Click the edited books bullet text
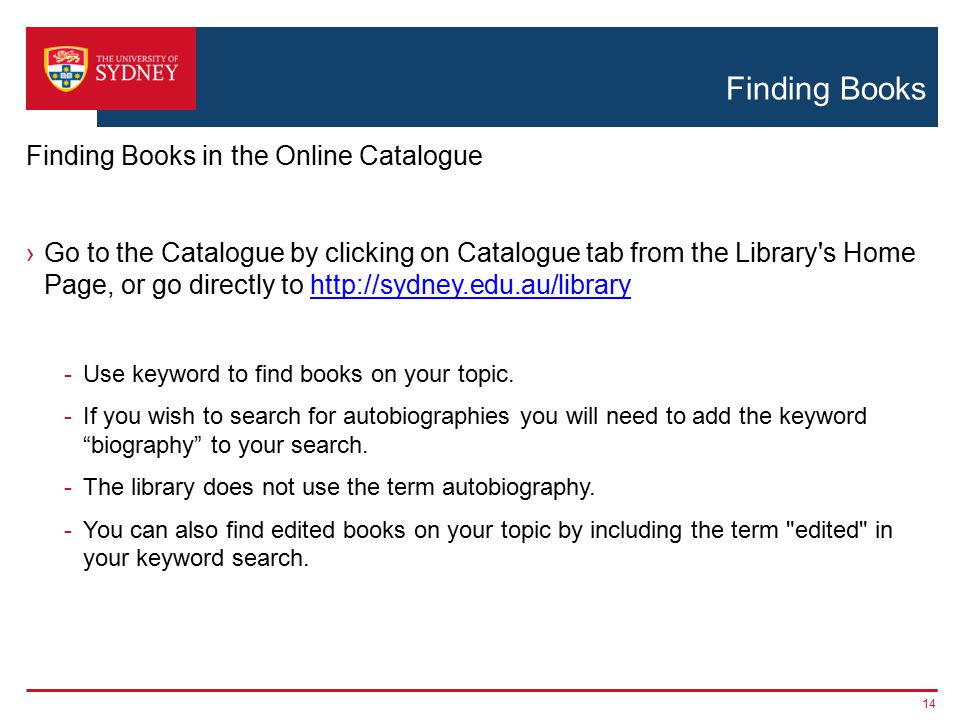960x720 pixels. click(x=488, y=544)
